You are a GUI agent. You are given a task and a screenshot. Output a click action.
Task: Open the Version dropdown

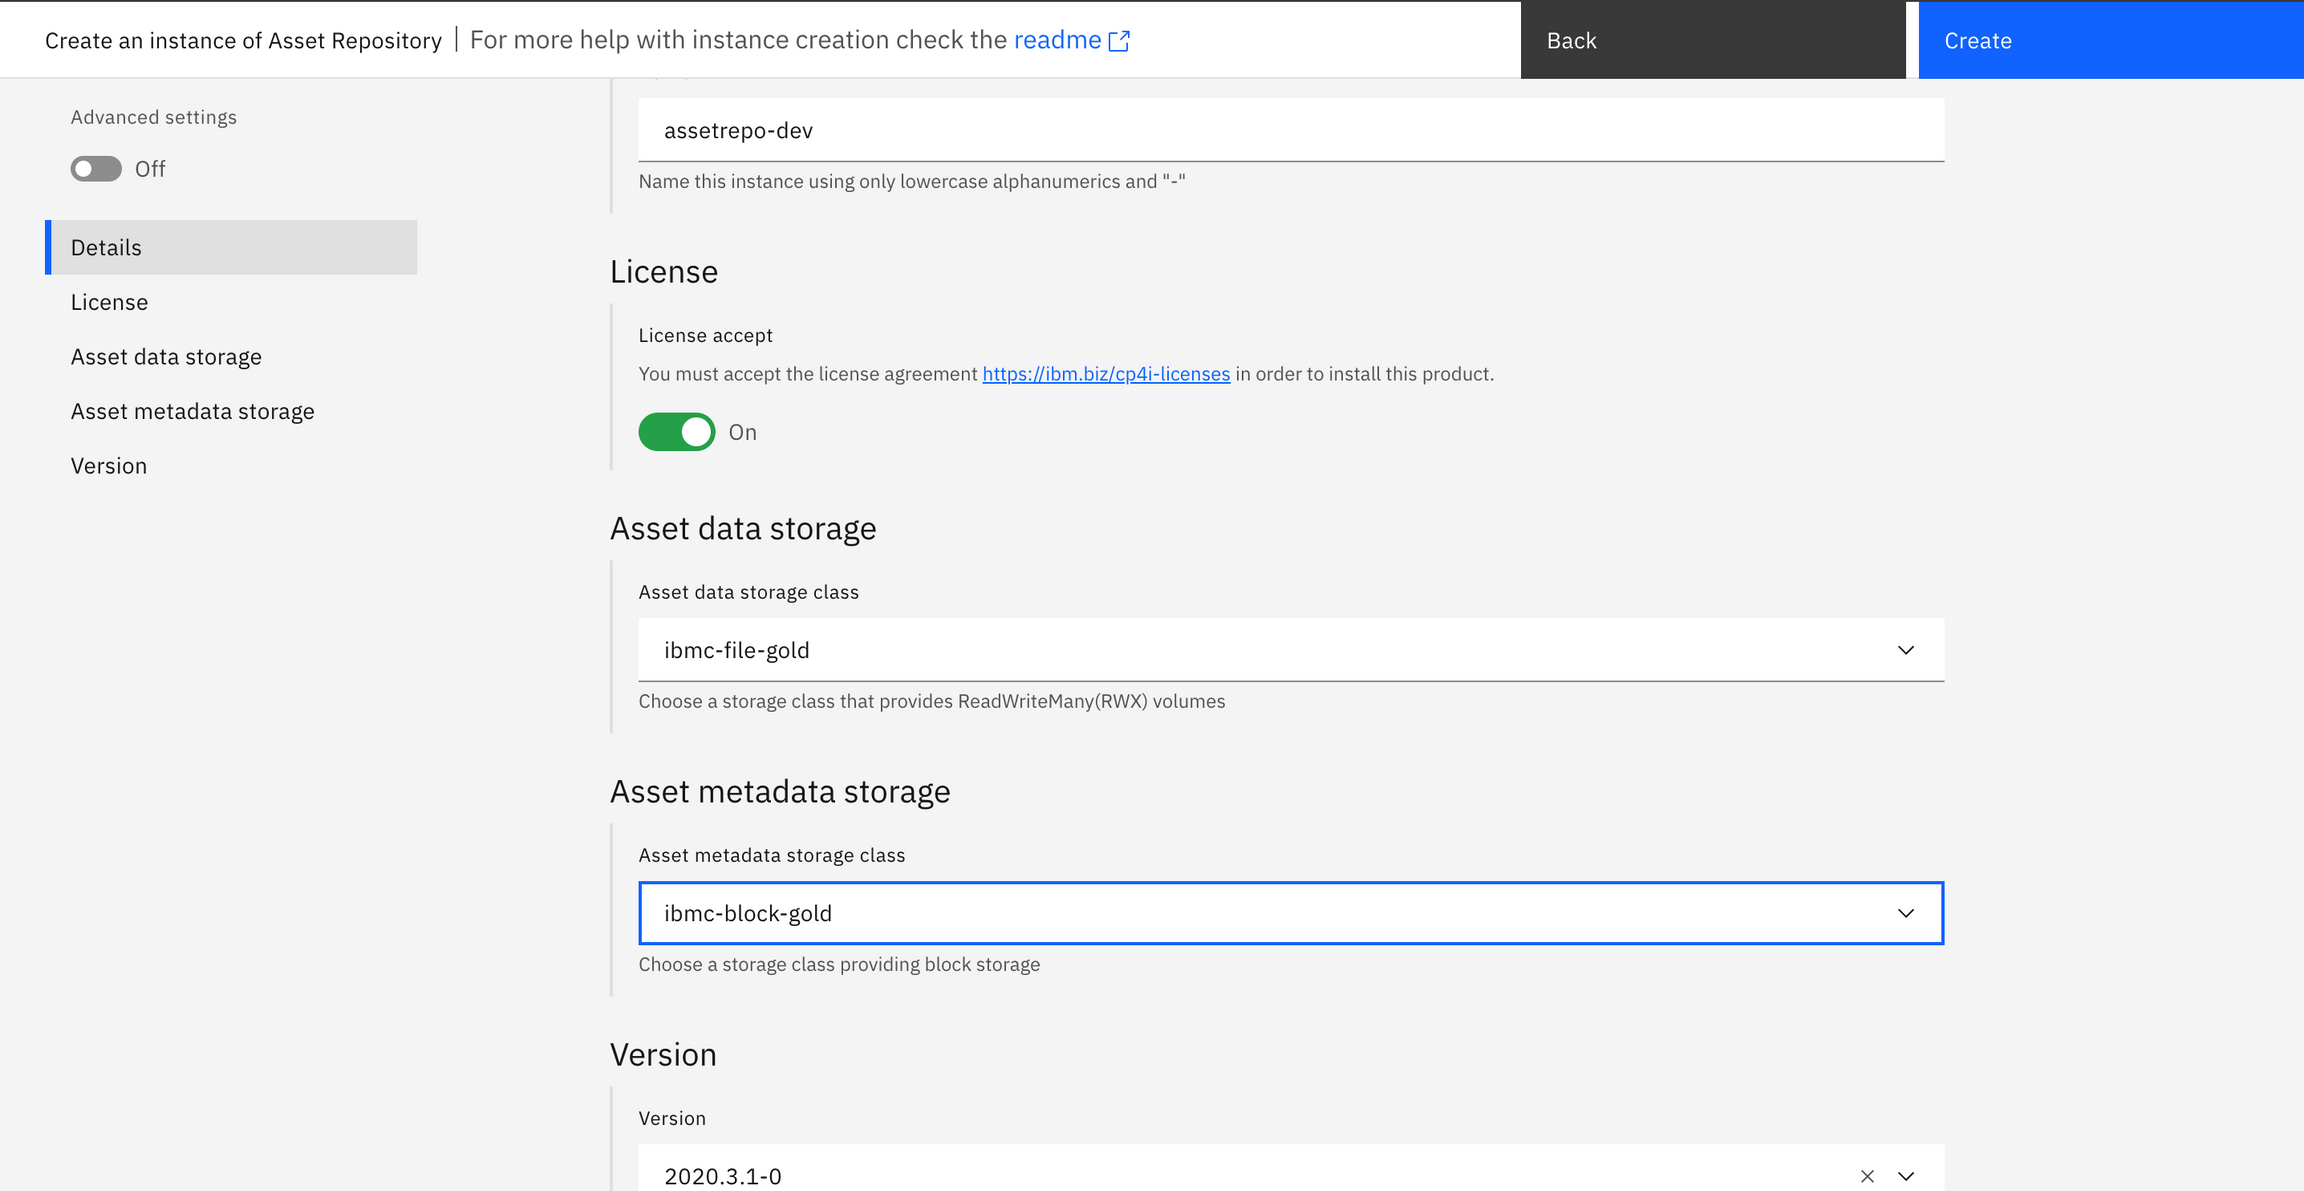[1906, 1176]
